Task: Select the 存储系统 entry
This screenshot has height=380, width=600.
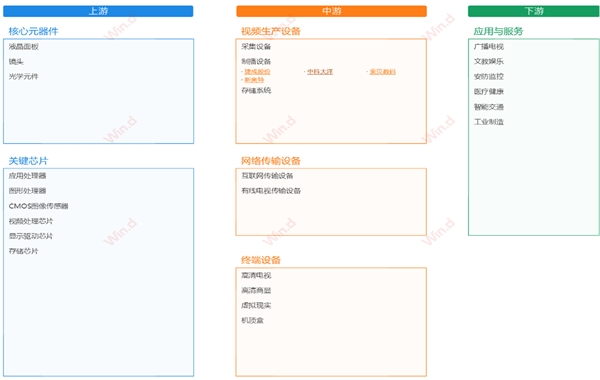Action: pos(256,90)
